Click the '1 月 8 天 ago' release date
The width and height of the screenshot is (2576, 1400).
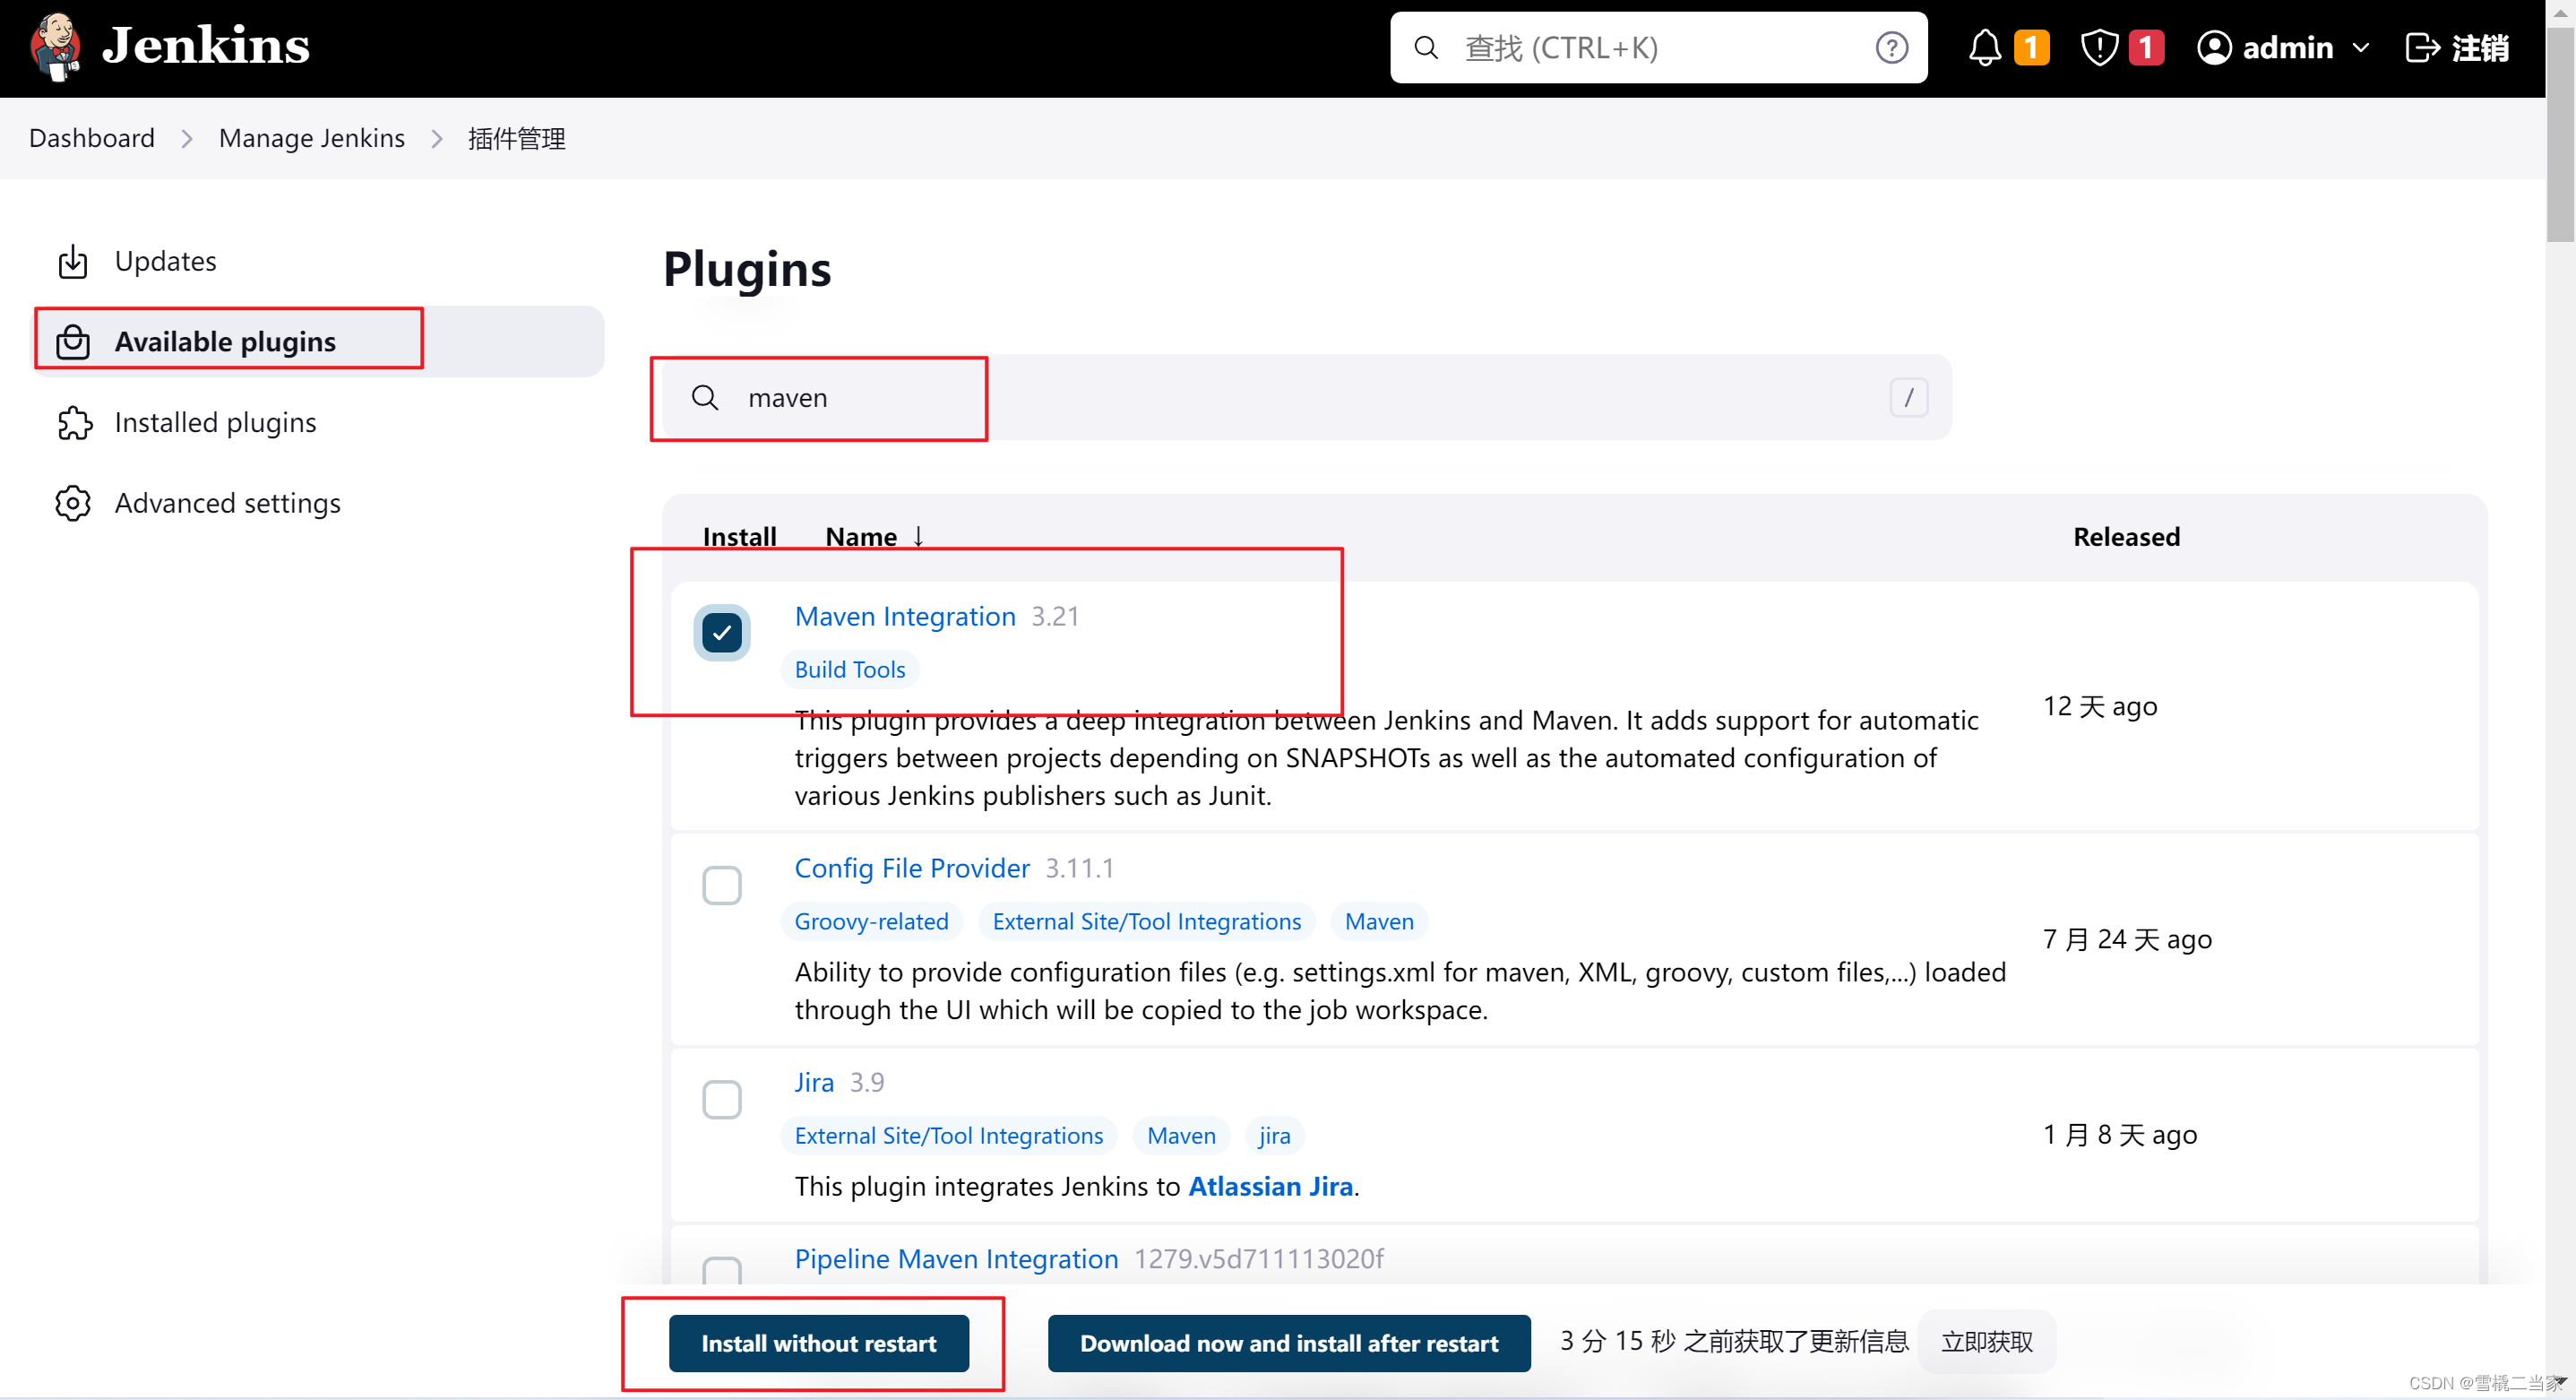click(2119, 1134)
